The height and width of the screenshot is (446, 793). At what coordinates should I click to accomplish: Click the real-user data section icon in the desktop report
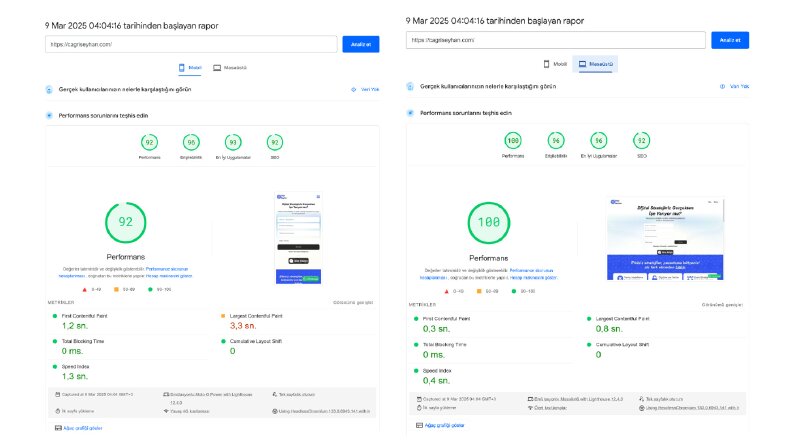tap(410, 86)
